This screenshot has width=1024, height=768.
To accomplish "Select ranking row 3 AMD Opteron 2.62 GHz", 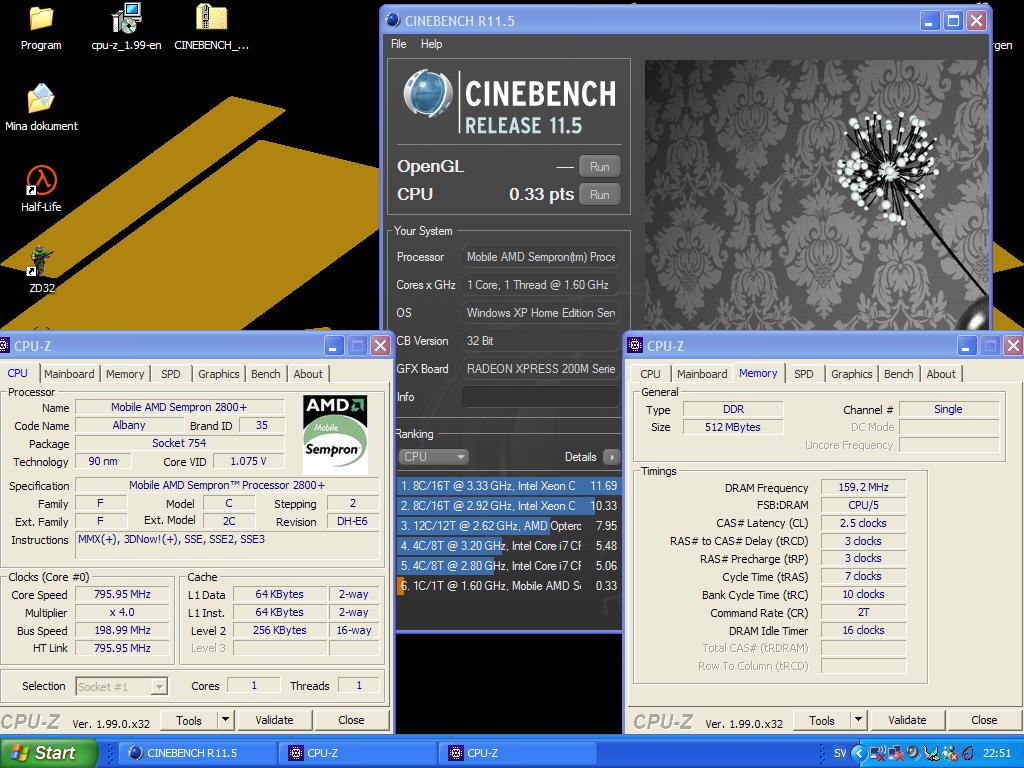I will coord(508,526).
